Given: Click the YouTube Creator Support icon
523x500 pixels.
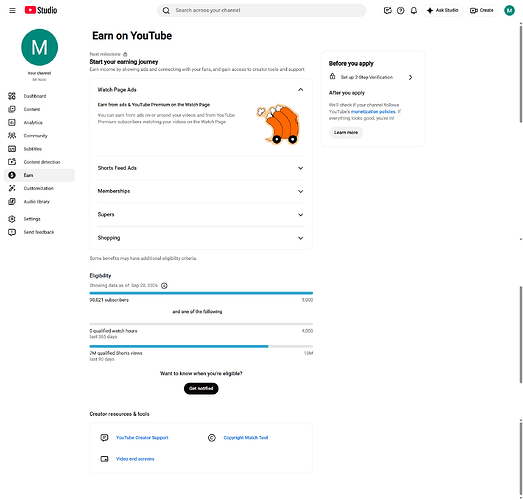Looking at the screenshot, I should click(104, 438).
